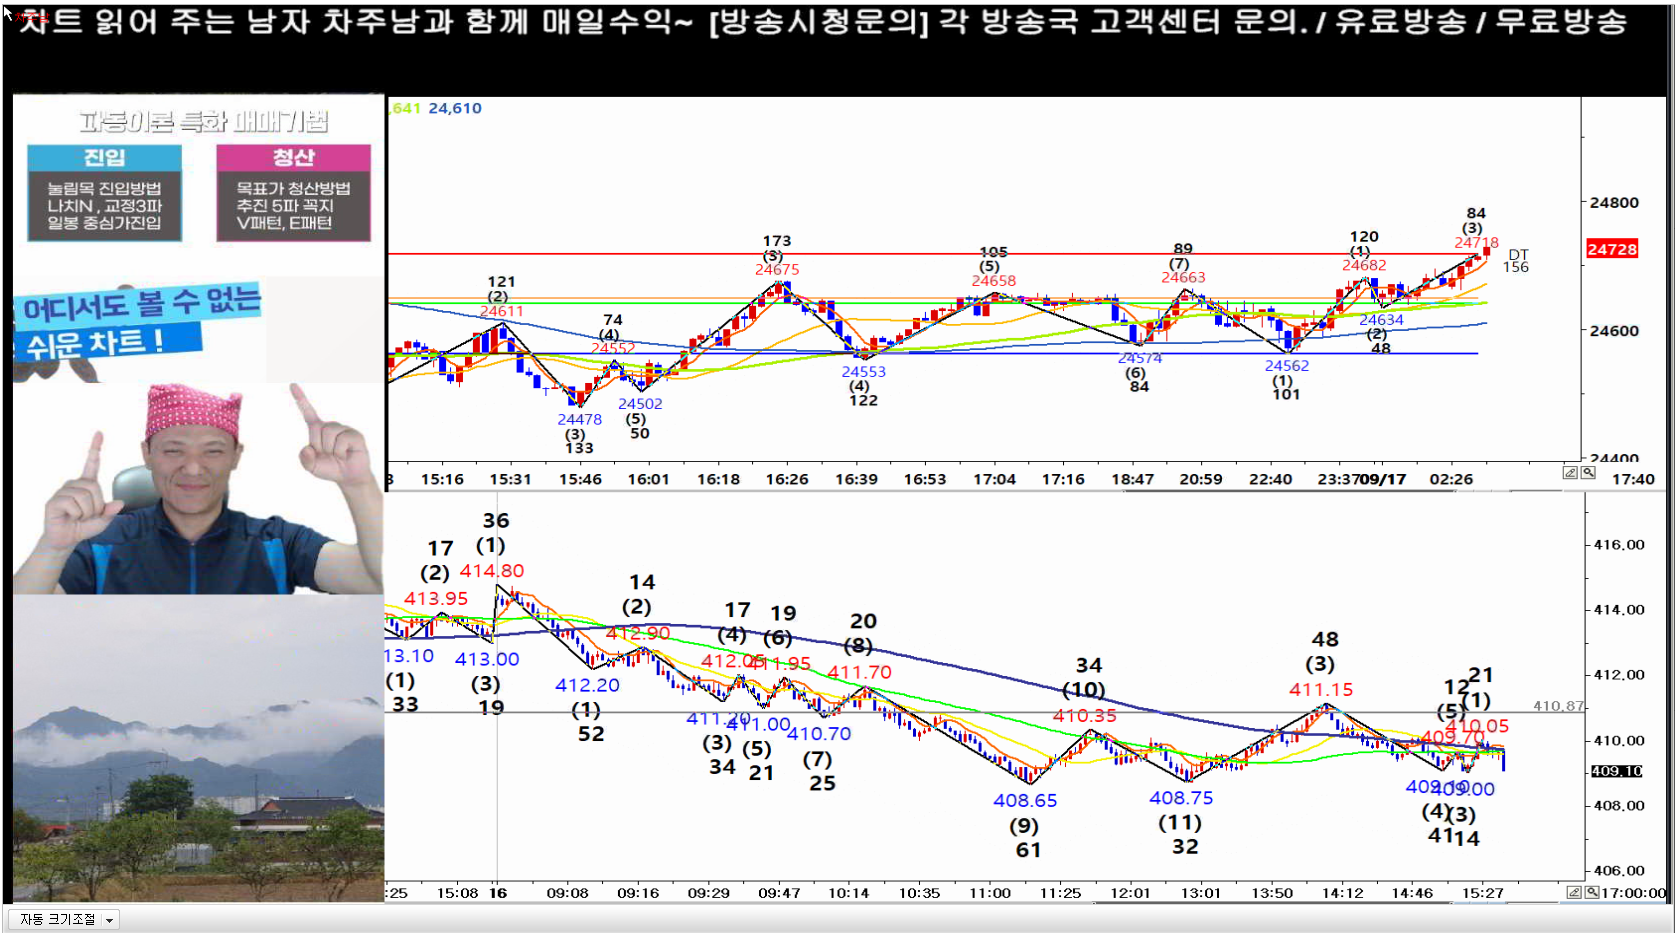Click the presenter webcam video
Viewport: 1675px width, 933px height.
198,488
